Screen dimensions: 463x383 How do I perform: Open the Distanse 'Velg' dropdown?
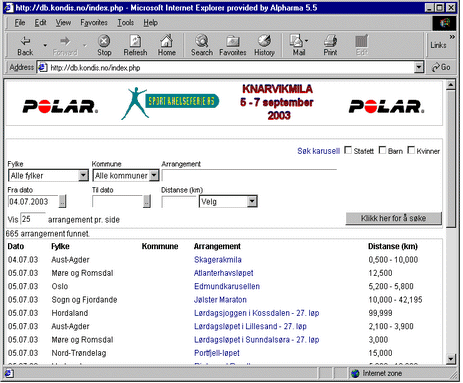click(228, 201)
